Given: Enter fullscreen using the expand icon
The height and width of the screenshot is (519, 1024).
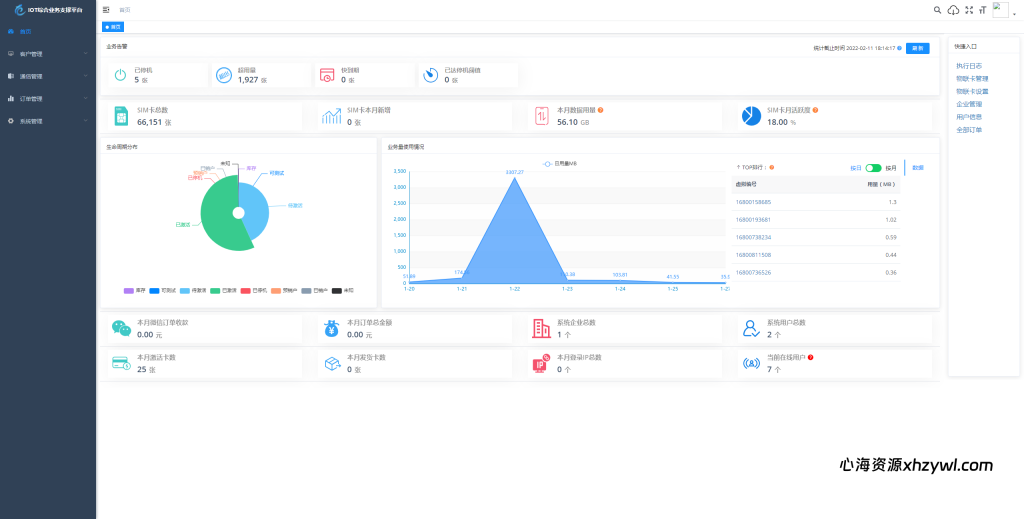Looking at the screenshot, I should (x=968, y=10).
